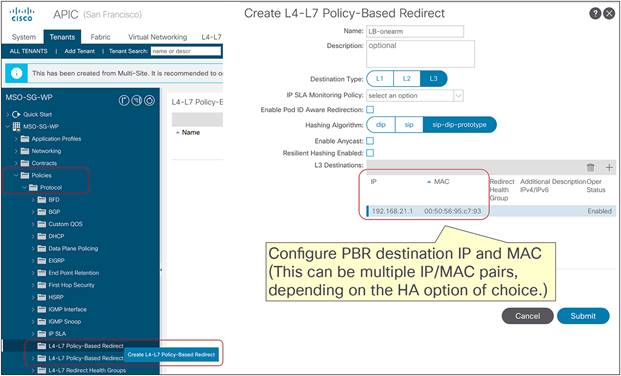Screen dimensions: 621x376
Task: Click Add Tenant link
Action: (x=80, y=51)
